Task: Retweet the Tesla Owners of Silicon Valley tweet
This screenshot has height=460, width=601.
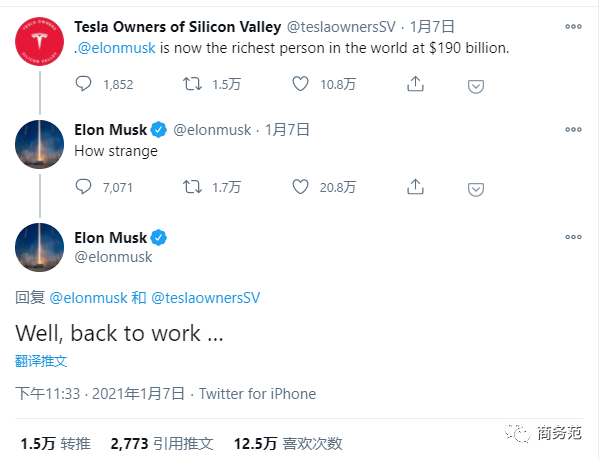Action: tap(192, 84)
